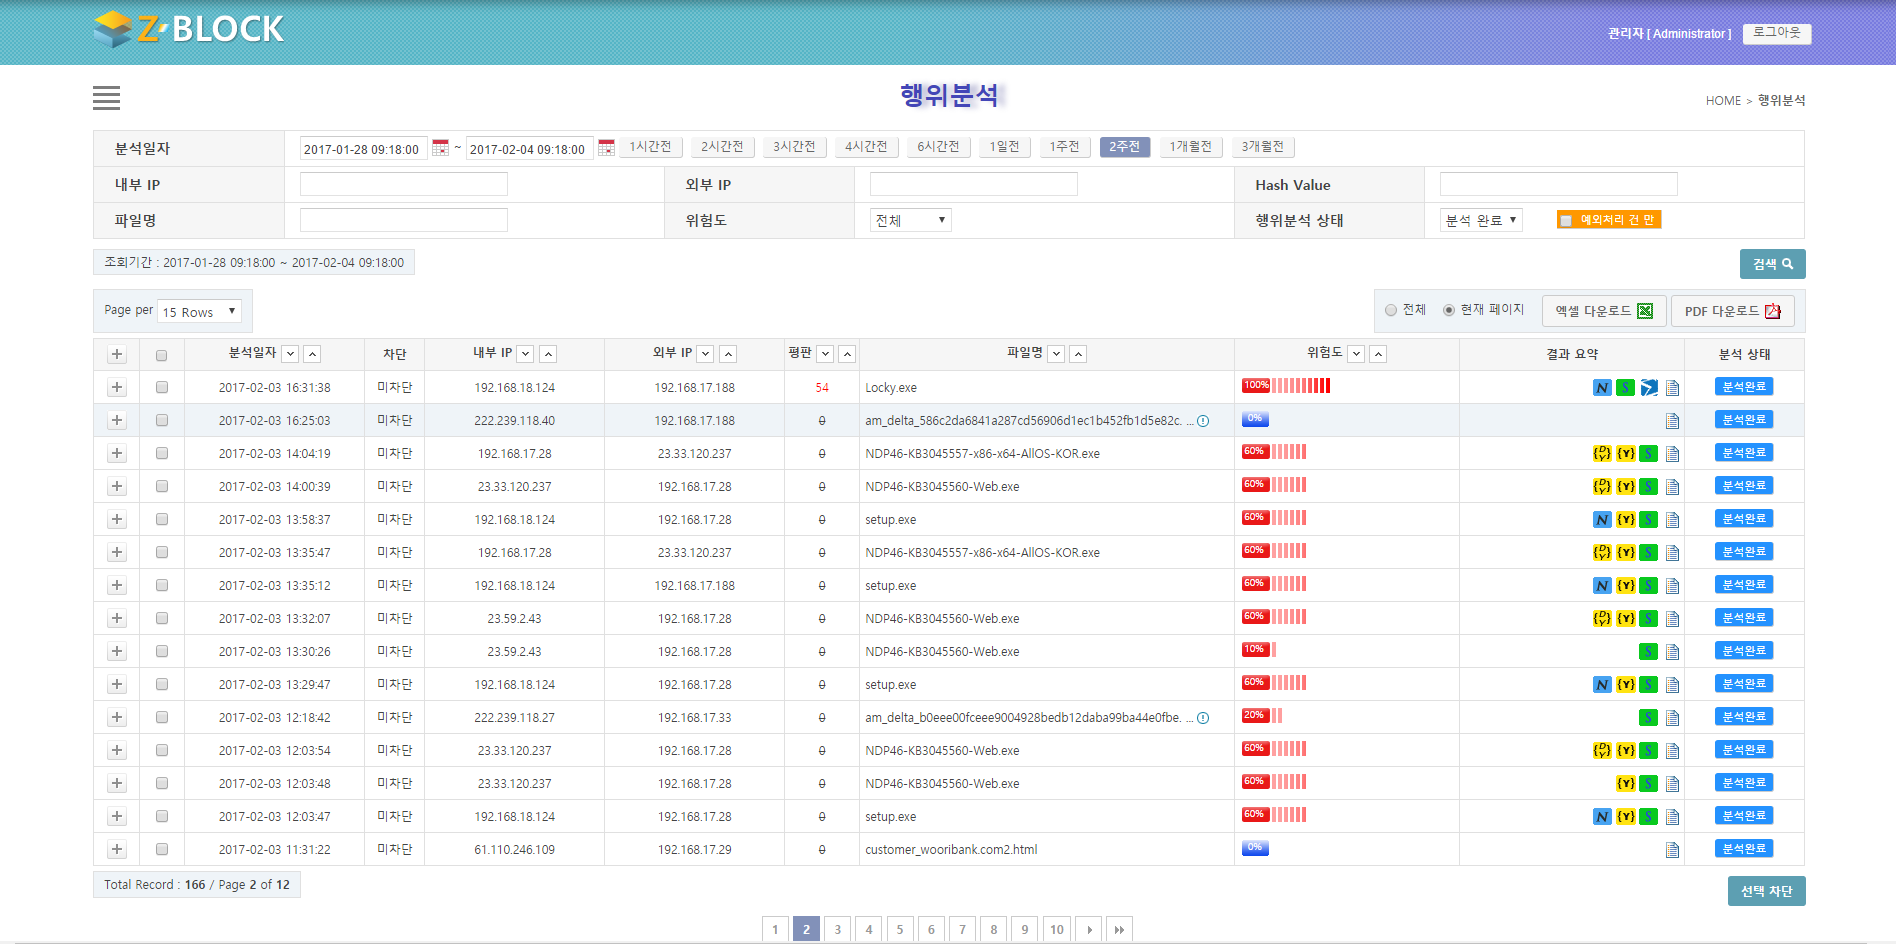Check the Locky.exe row checkbox
The height and width of the screenshot is (944, 1896).
tap(162, 387)
